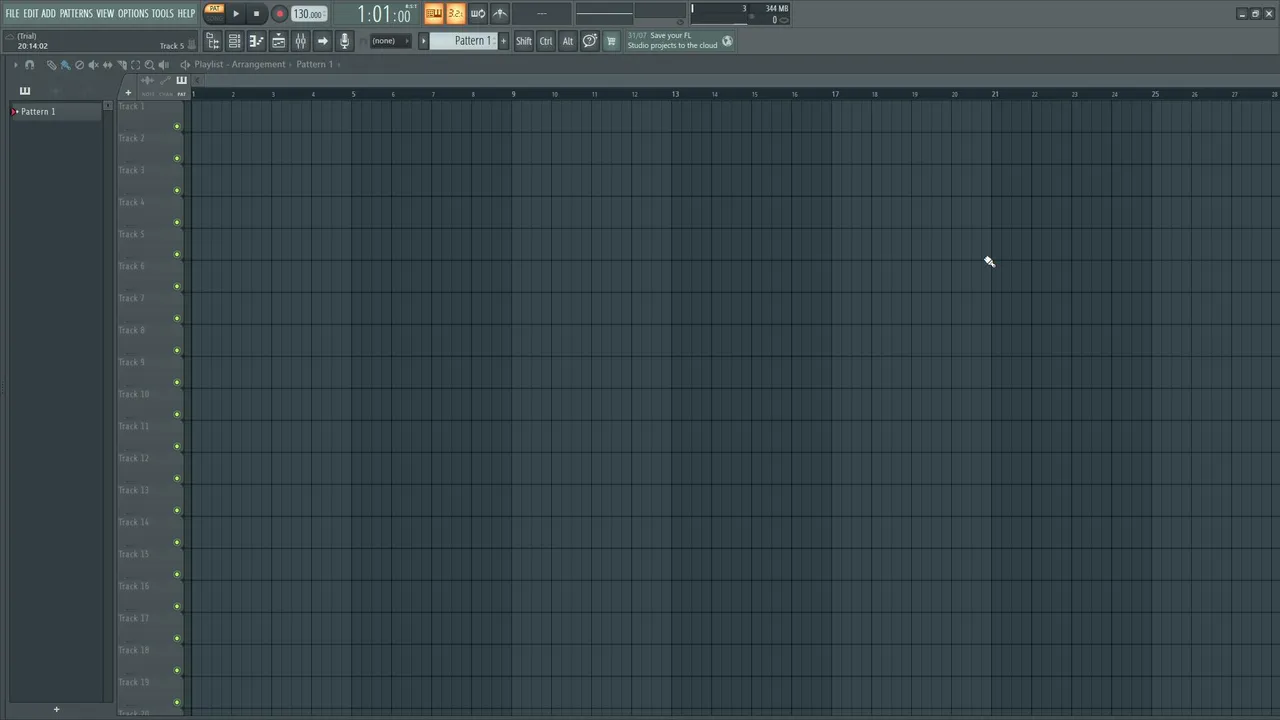Screen dimensions: 1280x720
Task: Open the playlist menu arrow icon
Action: [x=15, y=65]
